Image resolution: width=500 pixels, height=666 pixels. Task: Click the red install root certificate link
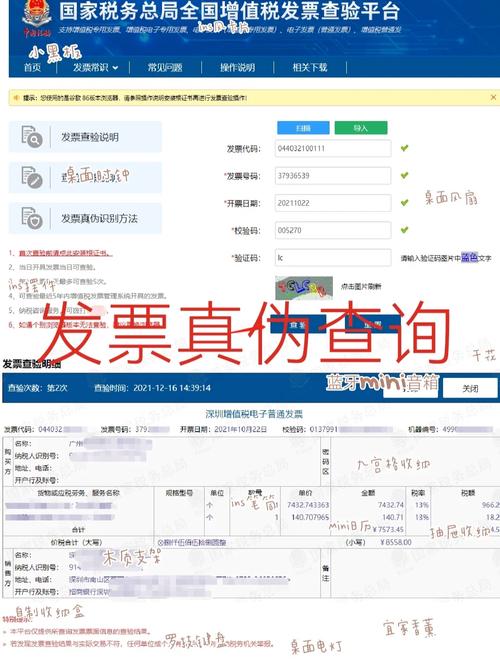pyautogui.click(x=65, y=253)
